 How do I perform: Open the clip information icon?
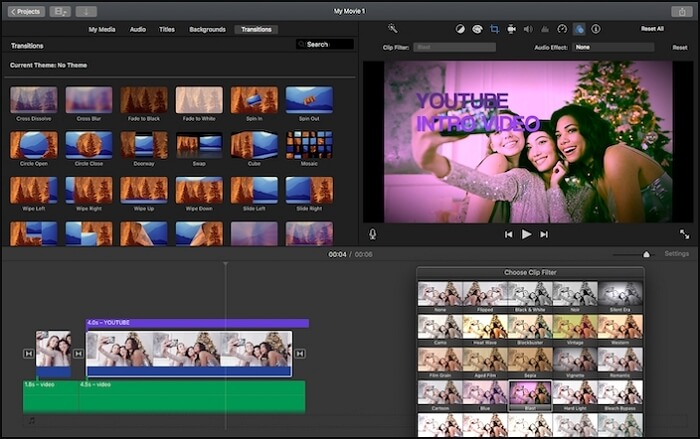point(596,29)
